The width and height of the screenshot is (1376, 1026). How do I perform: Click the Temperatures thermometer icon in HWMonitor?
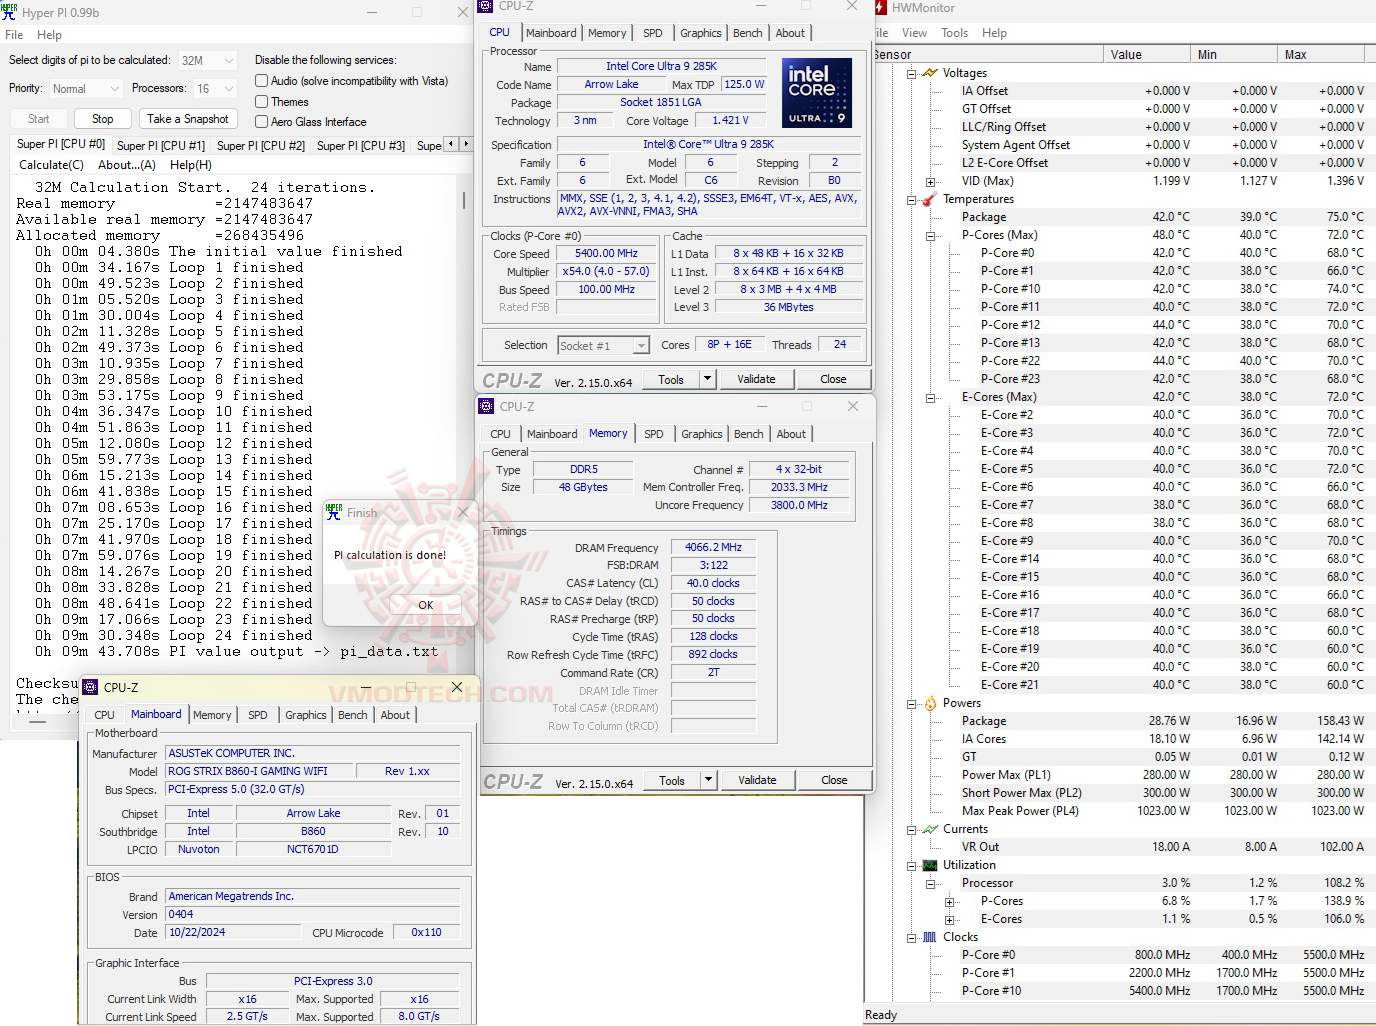(930, 199)
